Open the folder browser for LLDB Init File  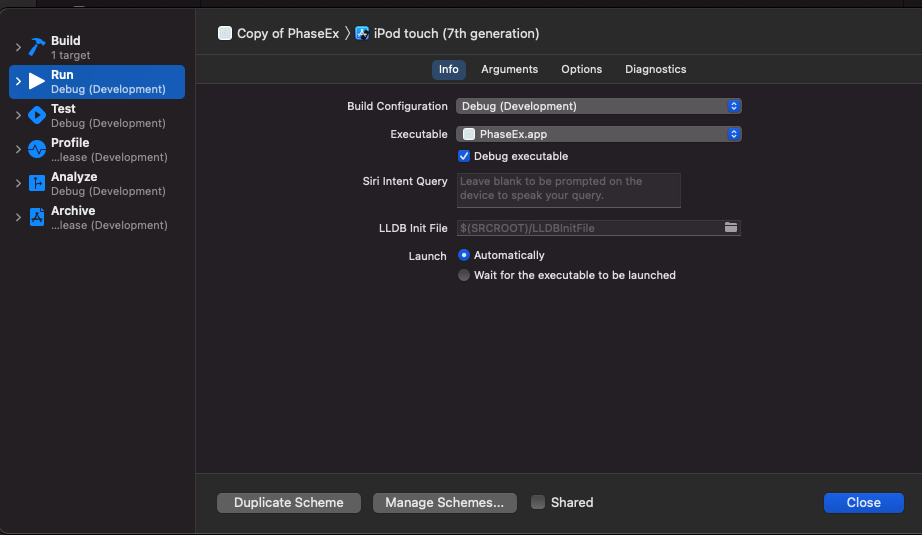(x=731, y=228)
